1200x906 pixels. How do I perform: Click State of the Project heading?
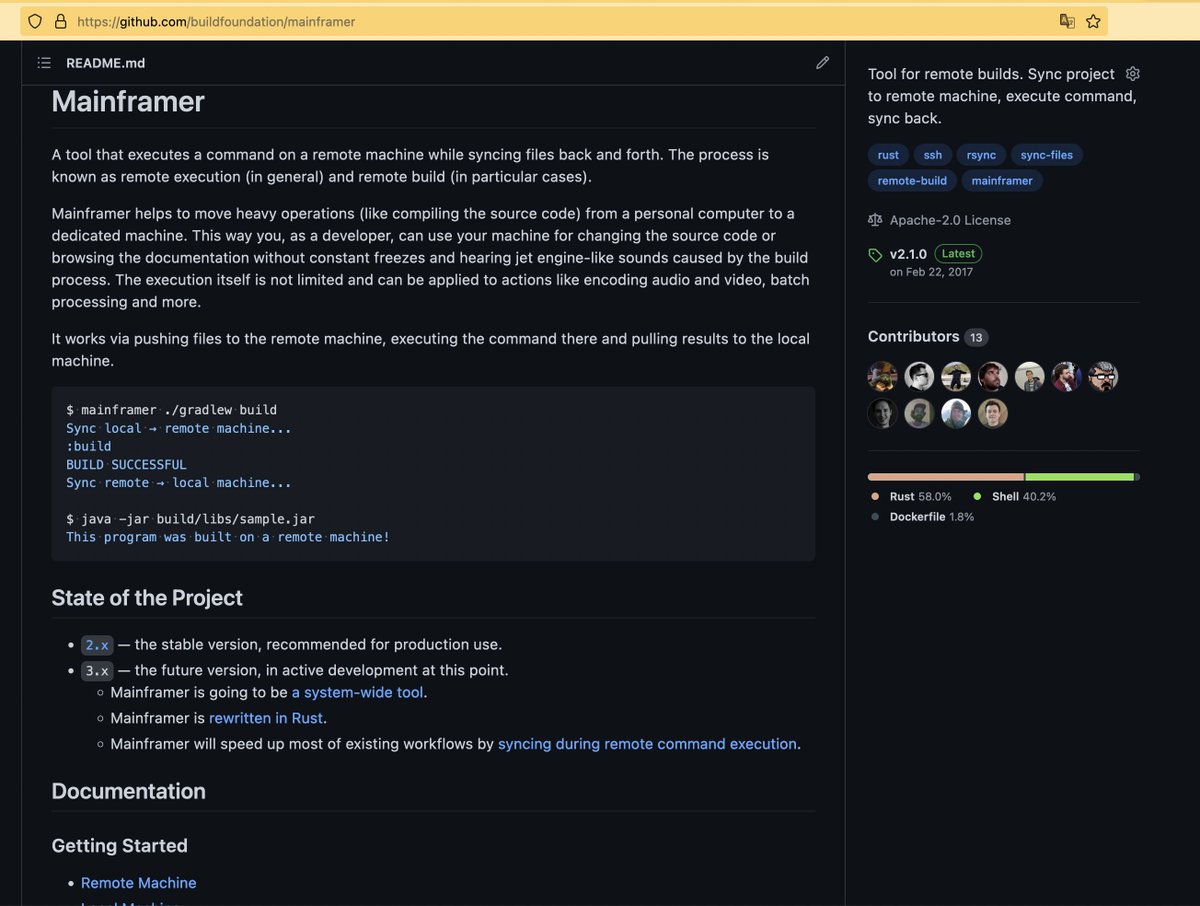tap(147, 598)
